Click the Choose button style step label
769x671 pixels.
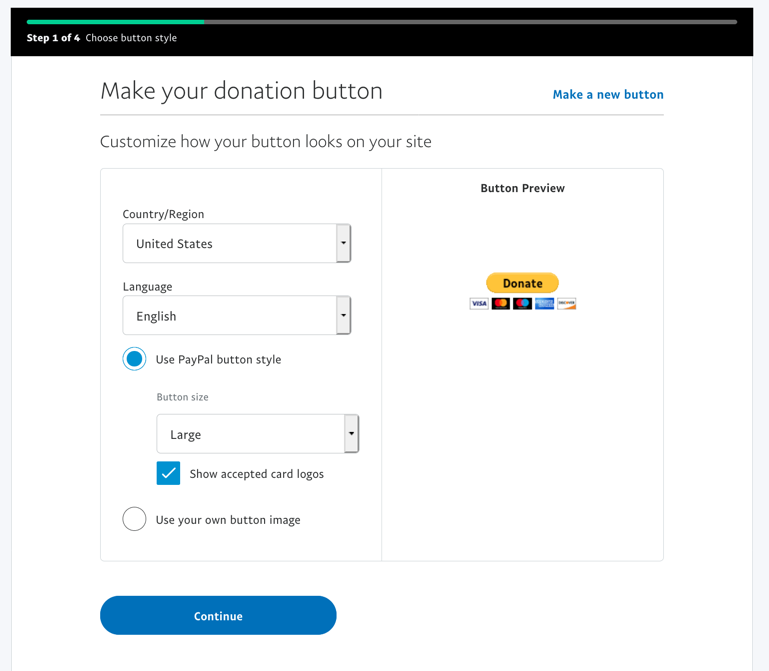click(x=131, y=38)
